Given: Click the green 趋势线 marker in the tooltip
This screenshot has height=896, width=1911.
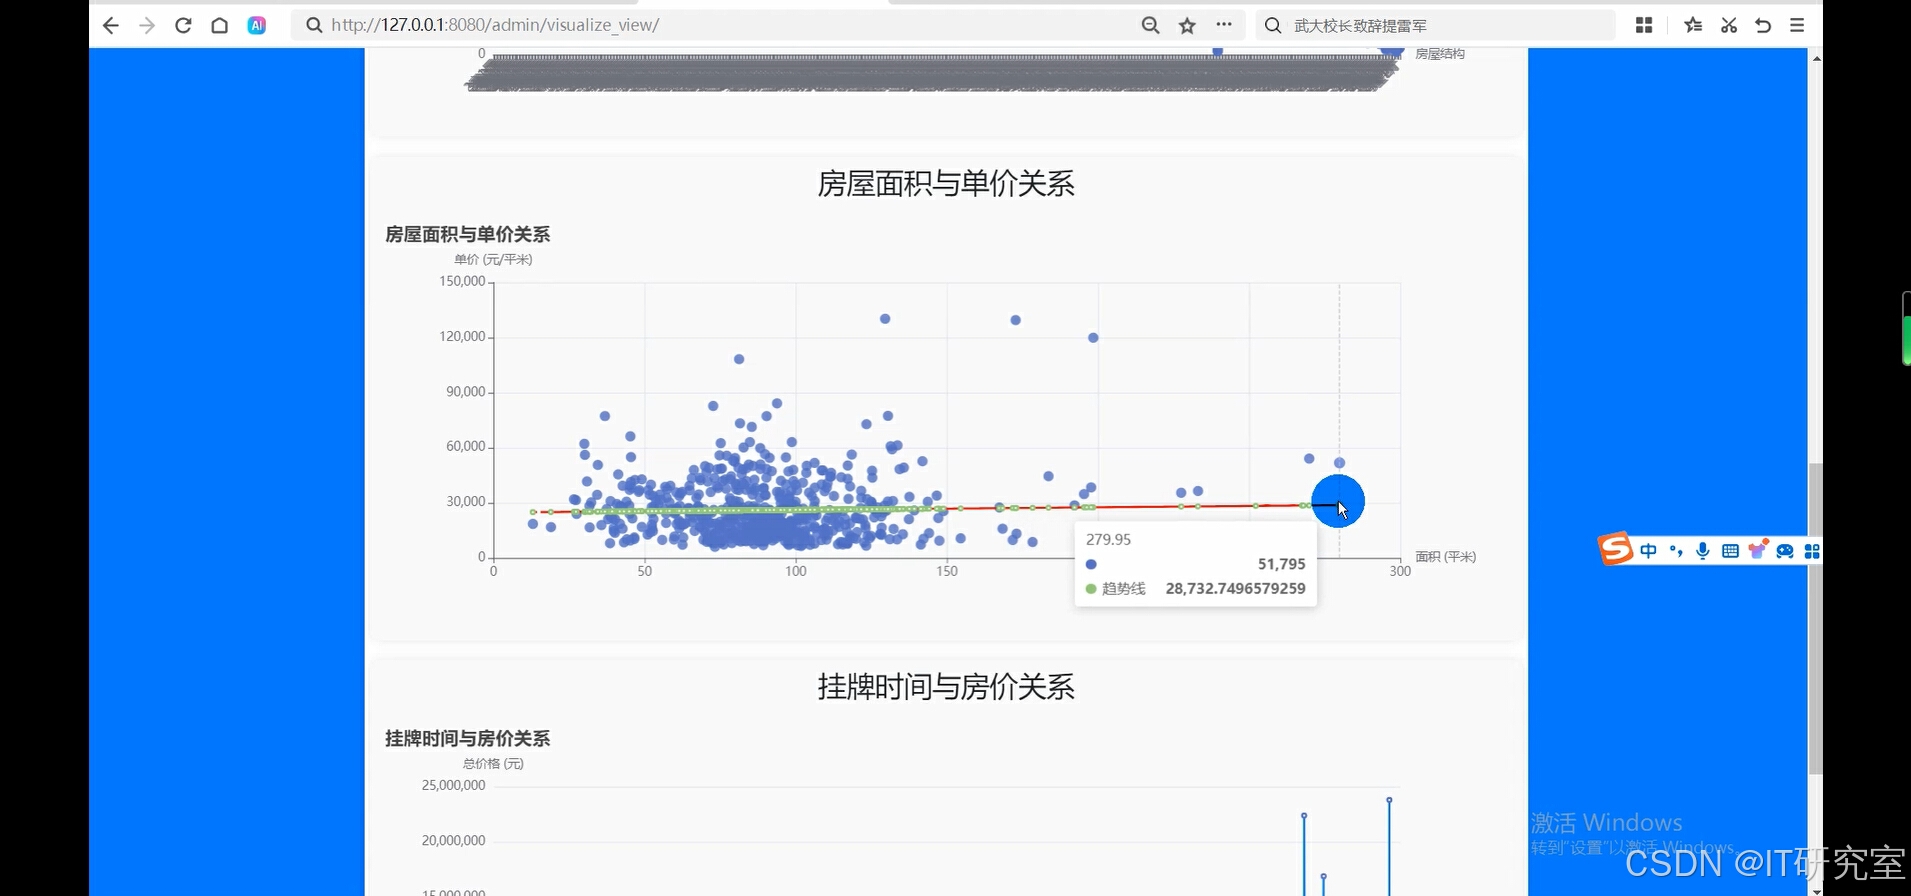Looking at the screenshot, I should (x=1091, y=589).
